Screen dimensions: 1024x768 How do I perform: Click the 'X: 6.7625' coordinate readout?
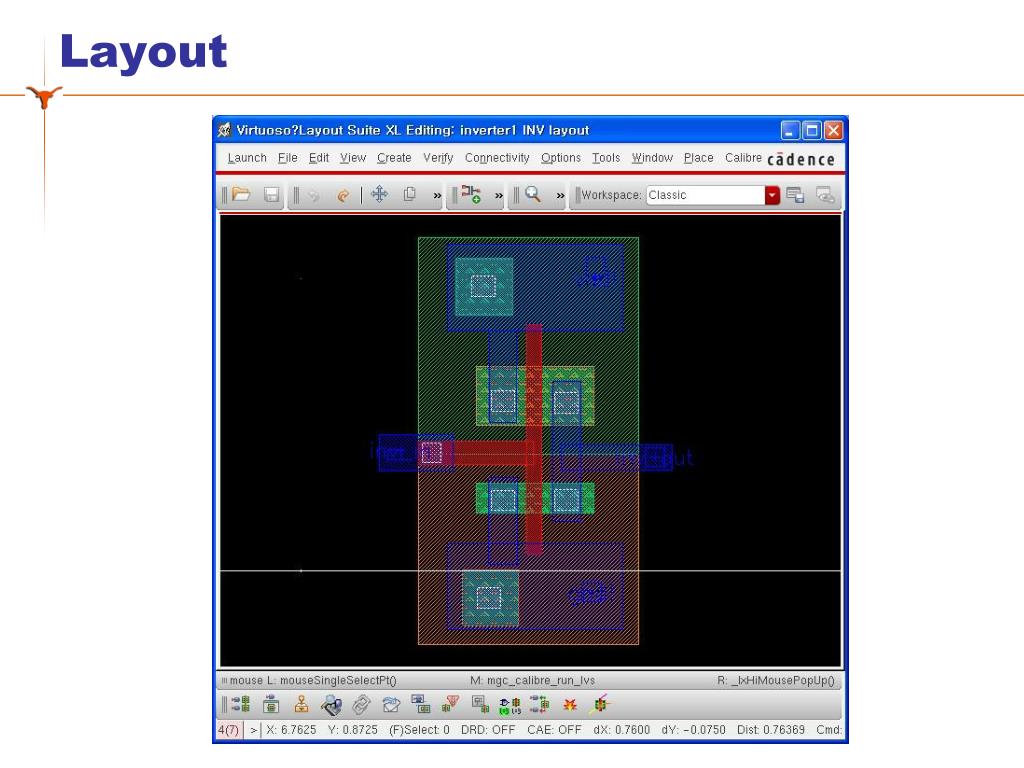pyautogui.click(x=291, y=729)
